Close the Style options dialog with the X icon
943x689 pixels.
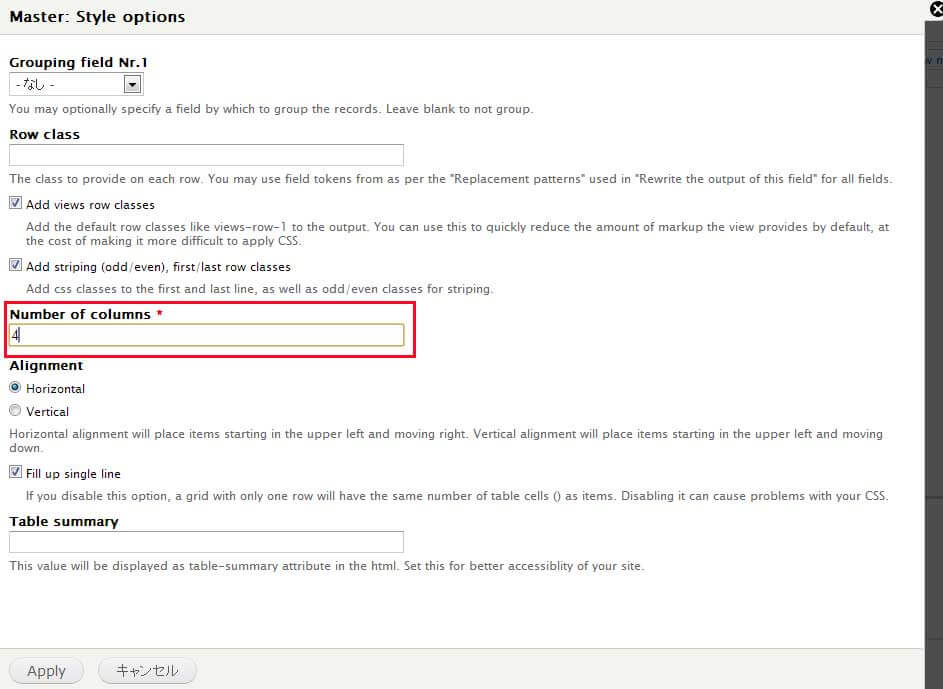(936, 9)
